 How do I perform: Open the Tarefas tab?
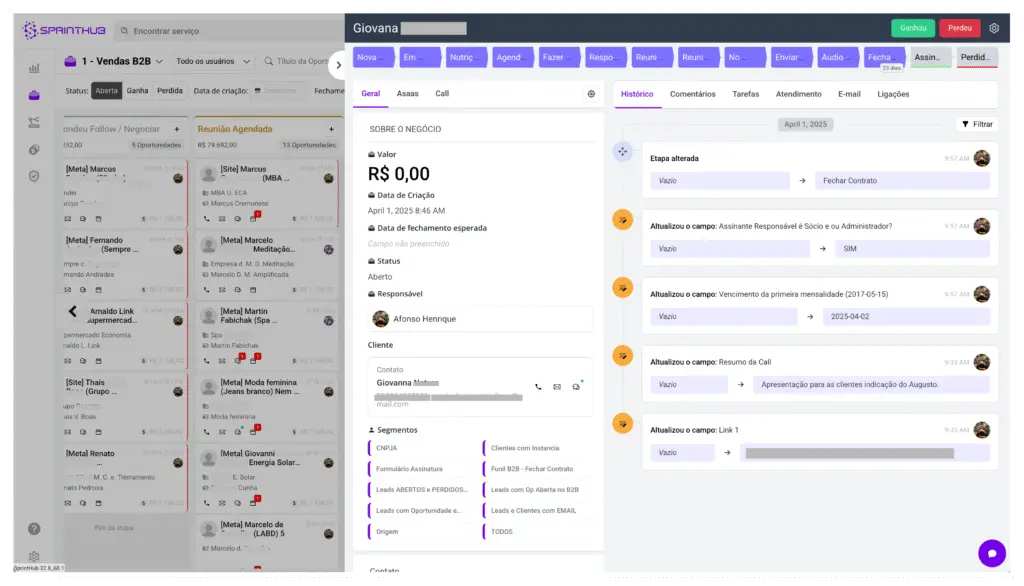pos(745,94)
